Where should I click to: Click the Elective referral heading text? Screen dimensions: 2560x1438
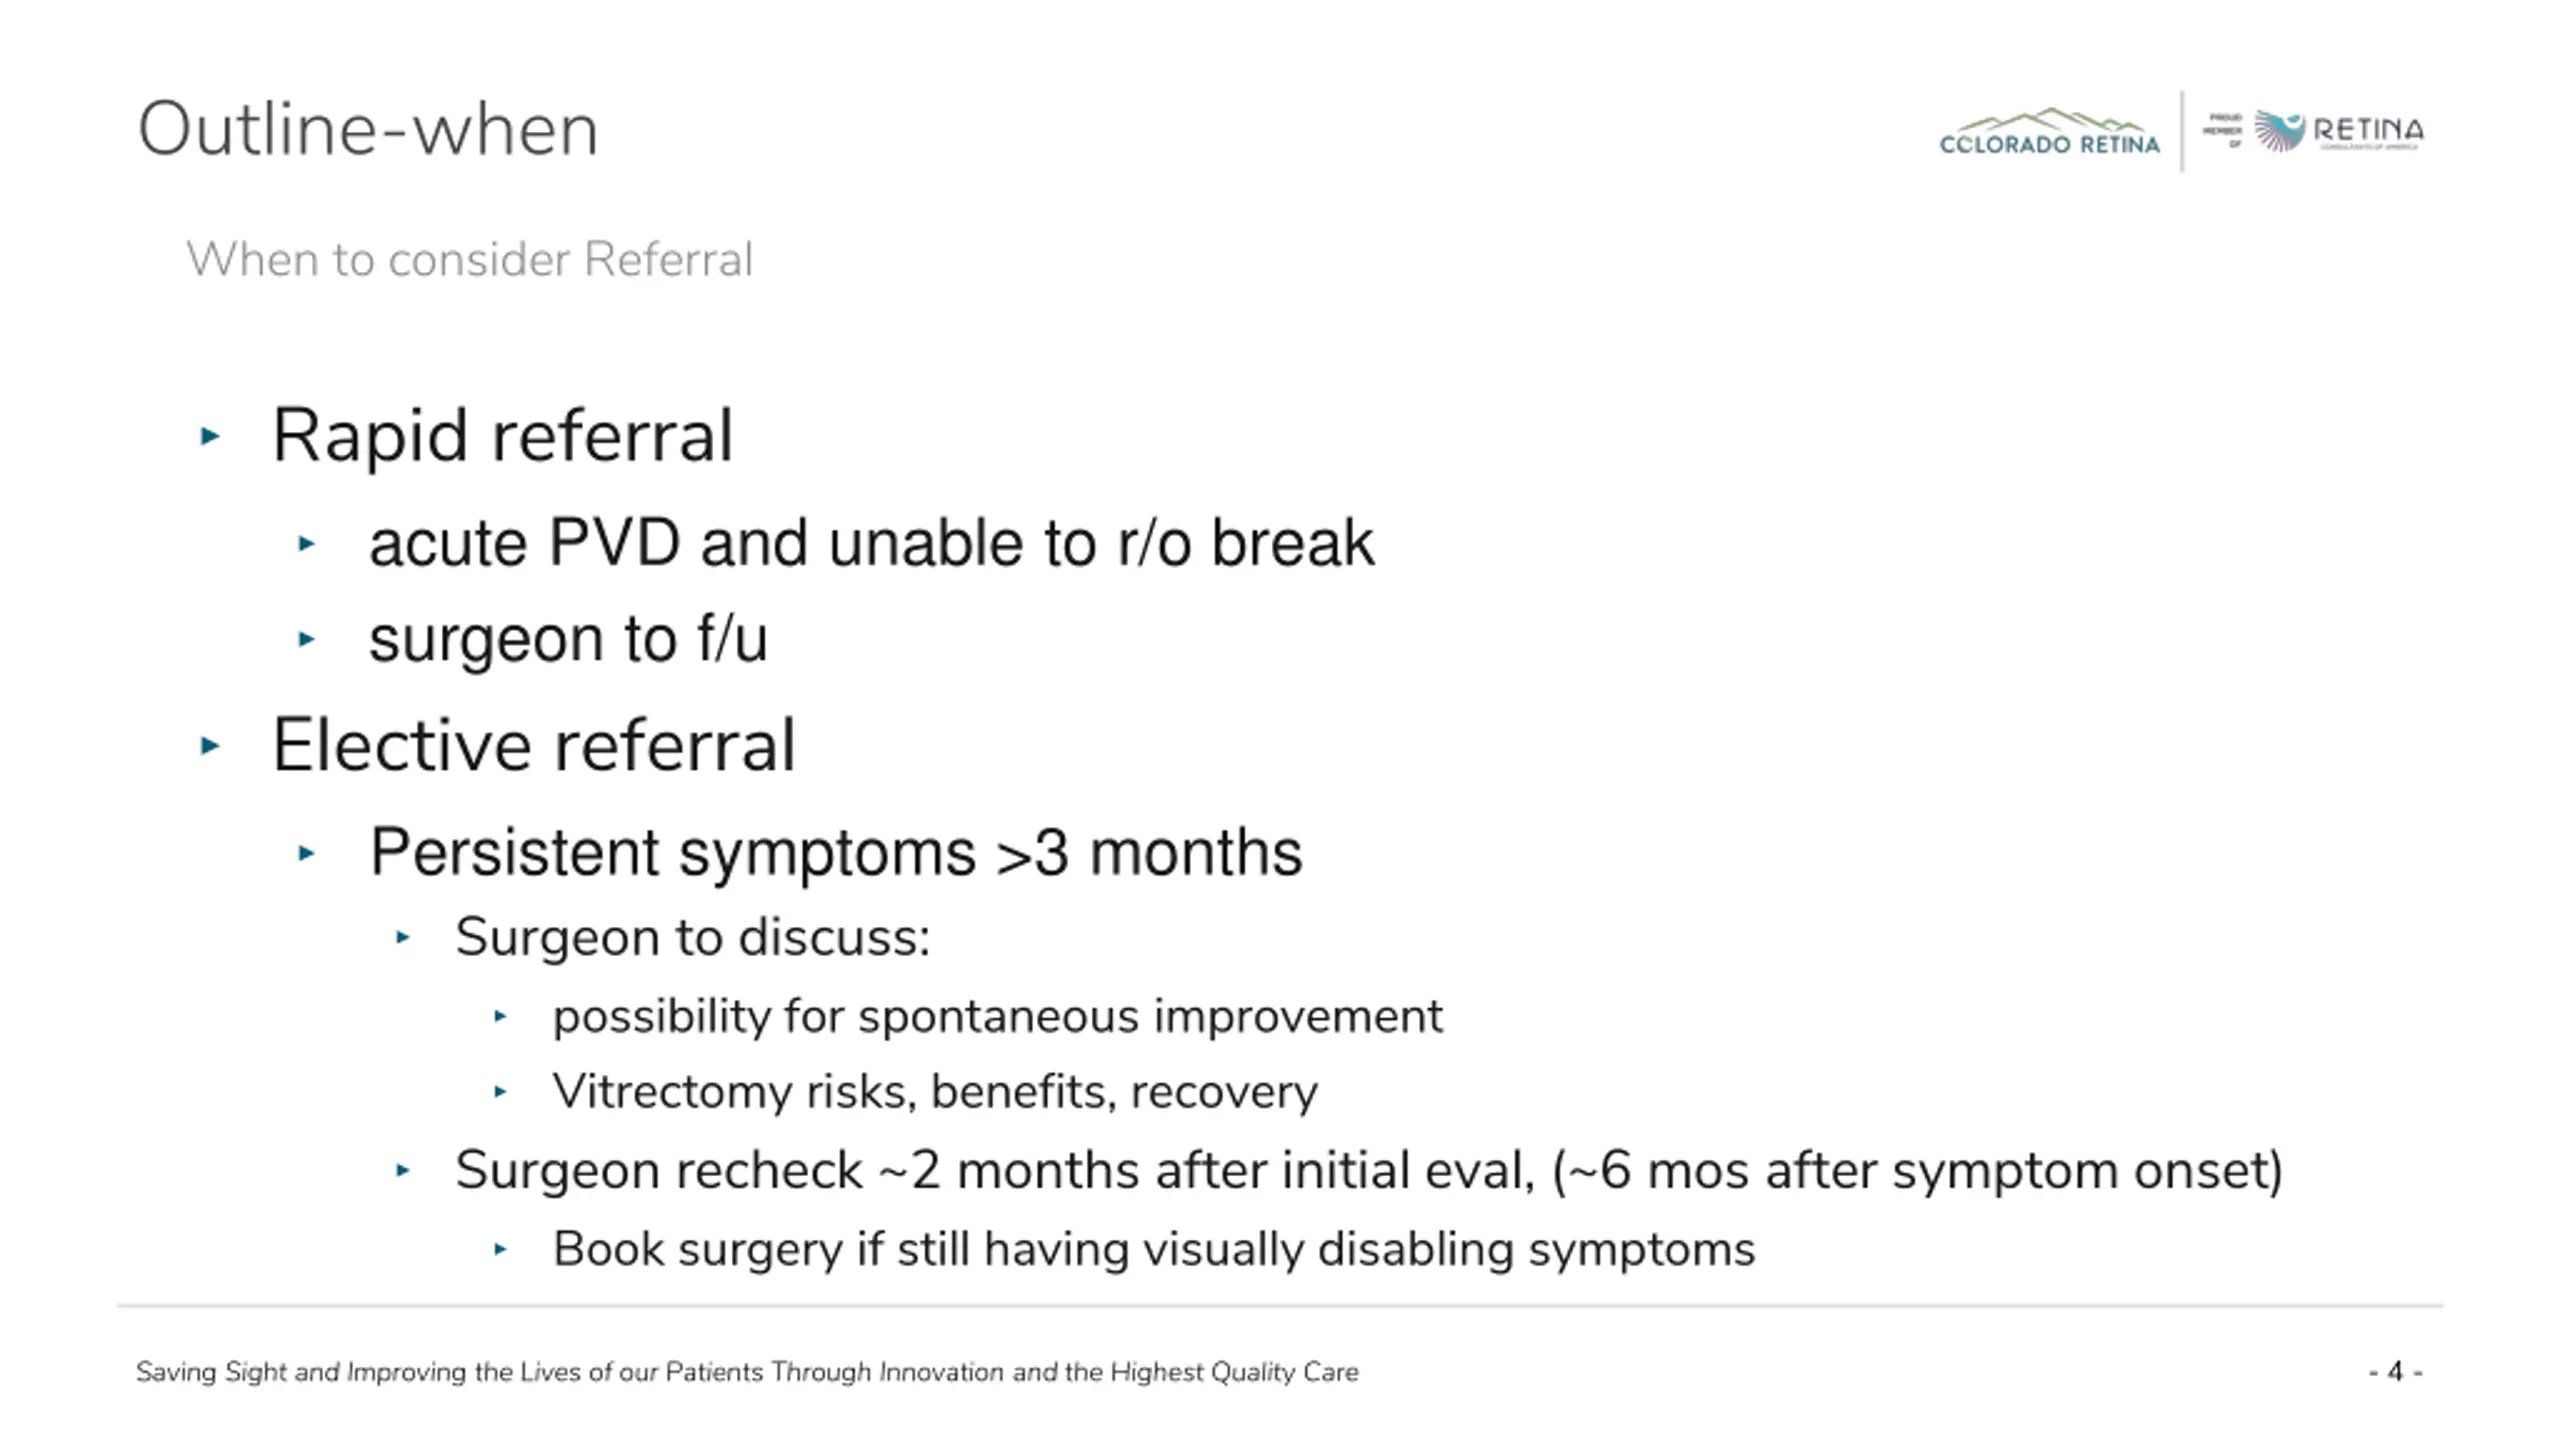[x=534, y=745]
